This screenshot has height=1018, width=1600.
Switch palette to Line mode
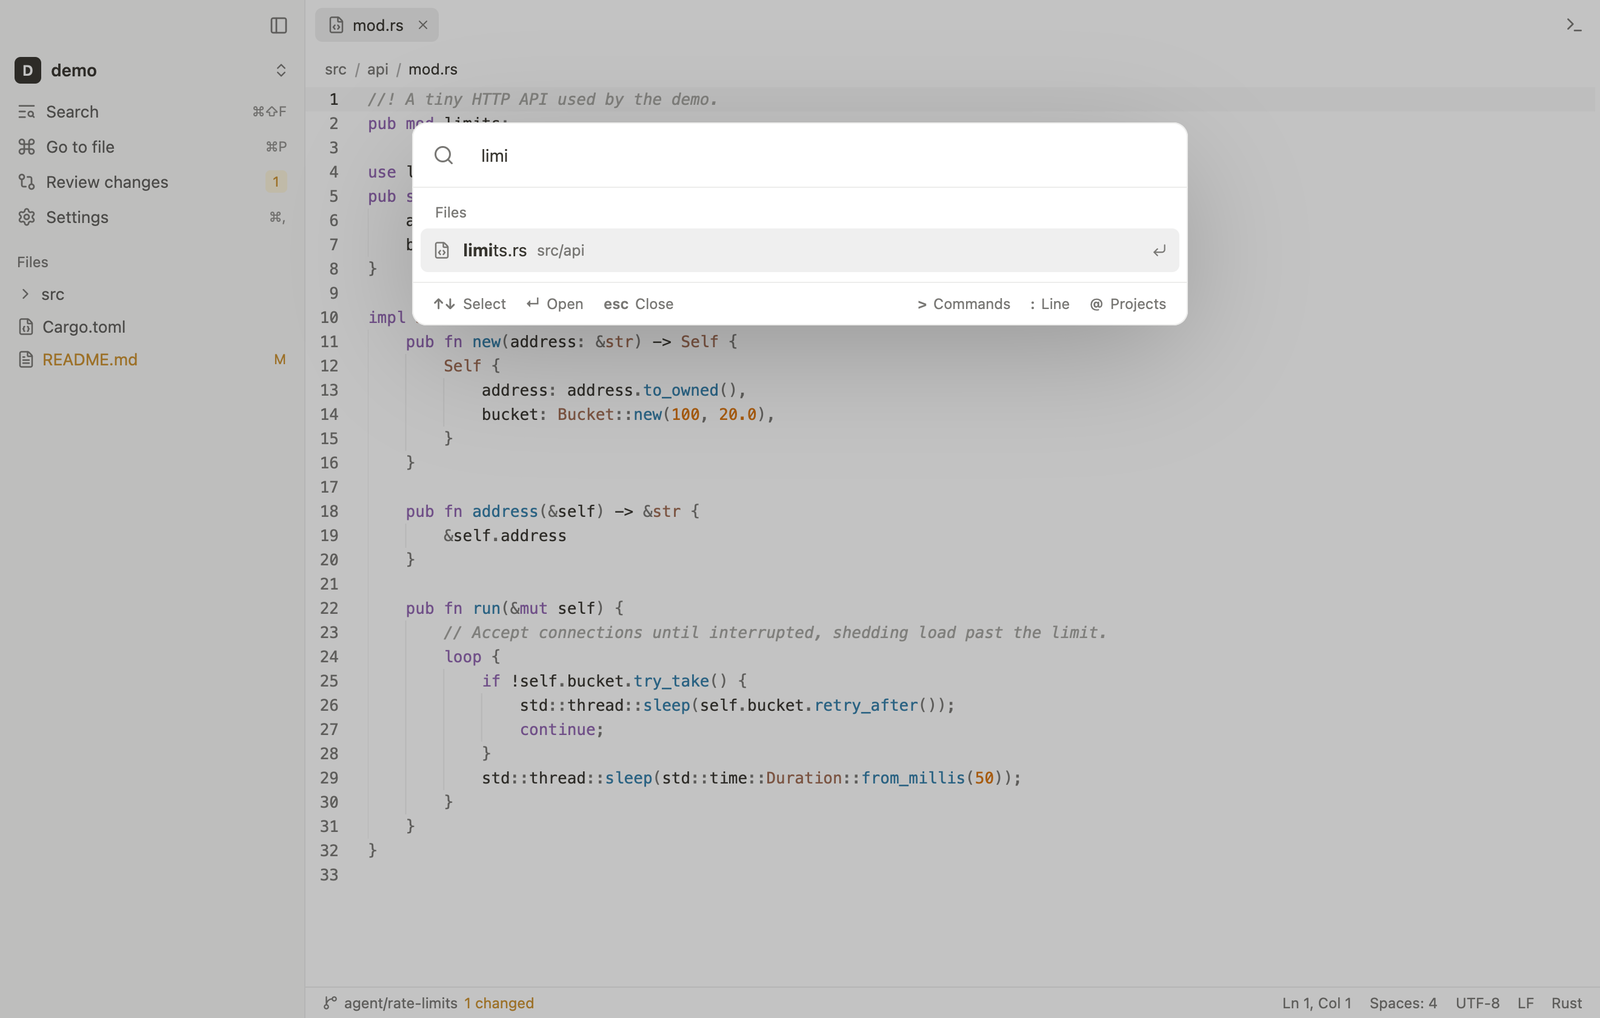(x=1050, y=304)
